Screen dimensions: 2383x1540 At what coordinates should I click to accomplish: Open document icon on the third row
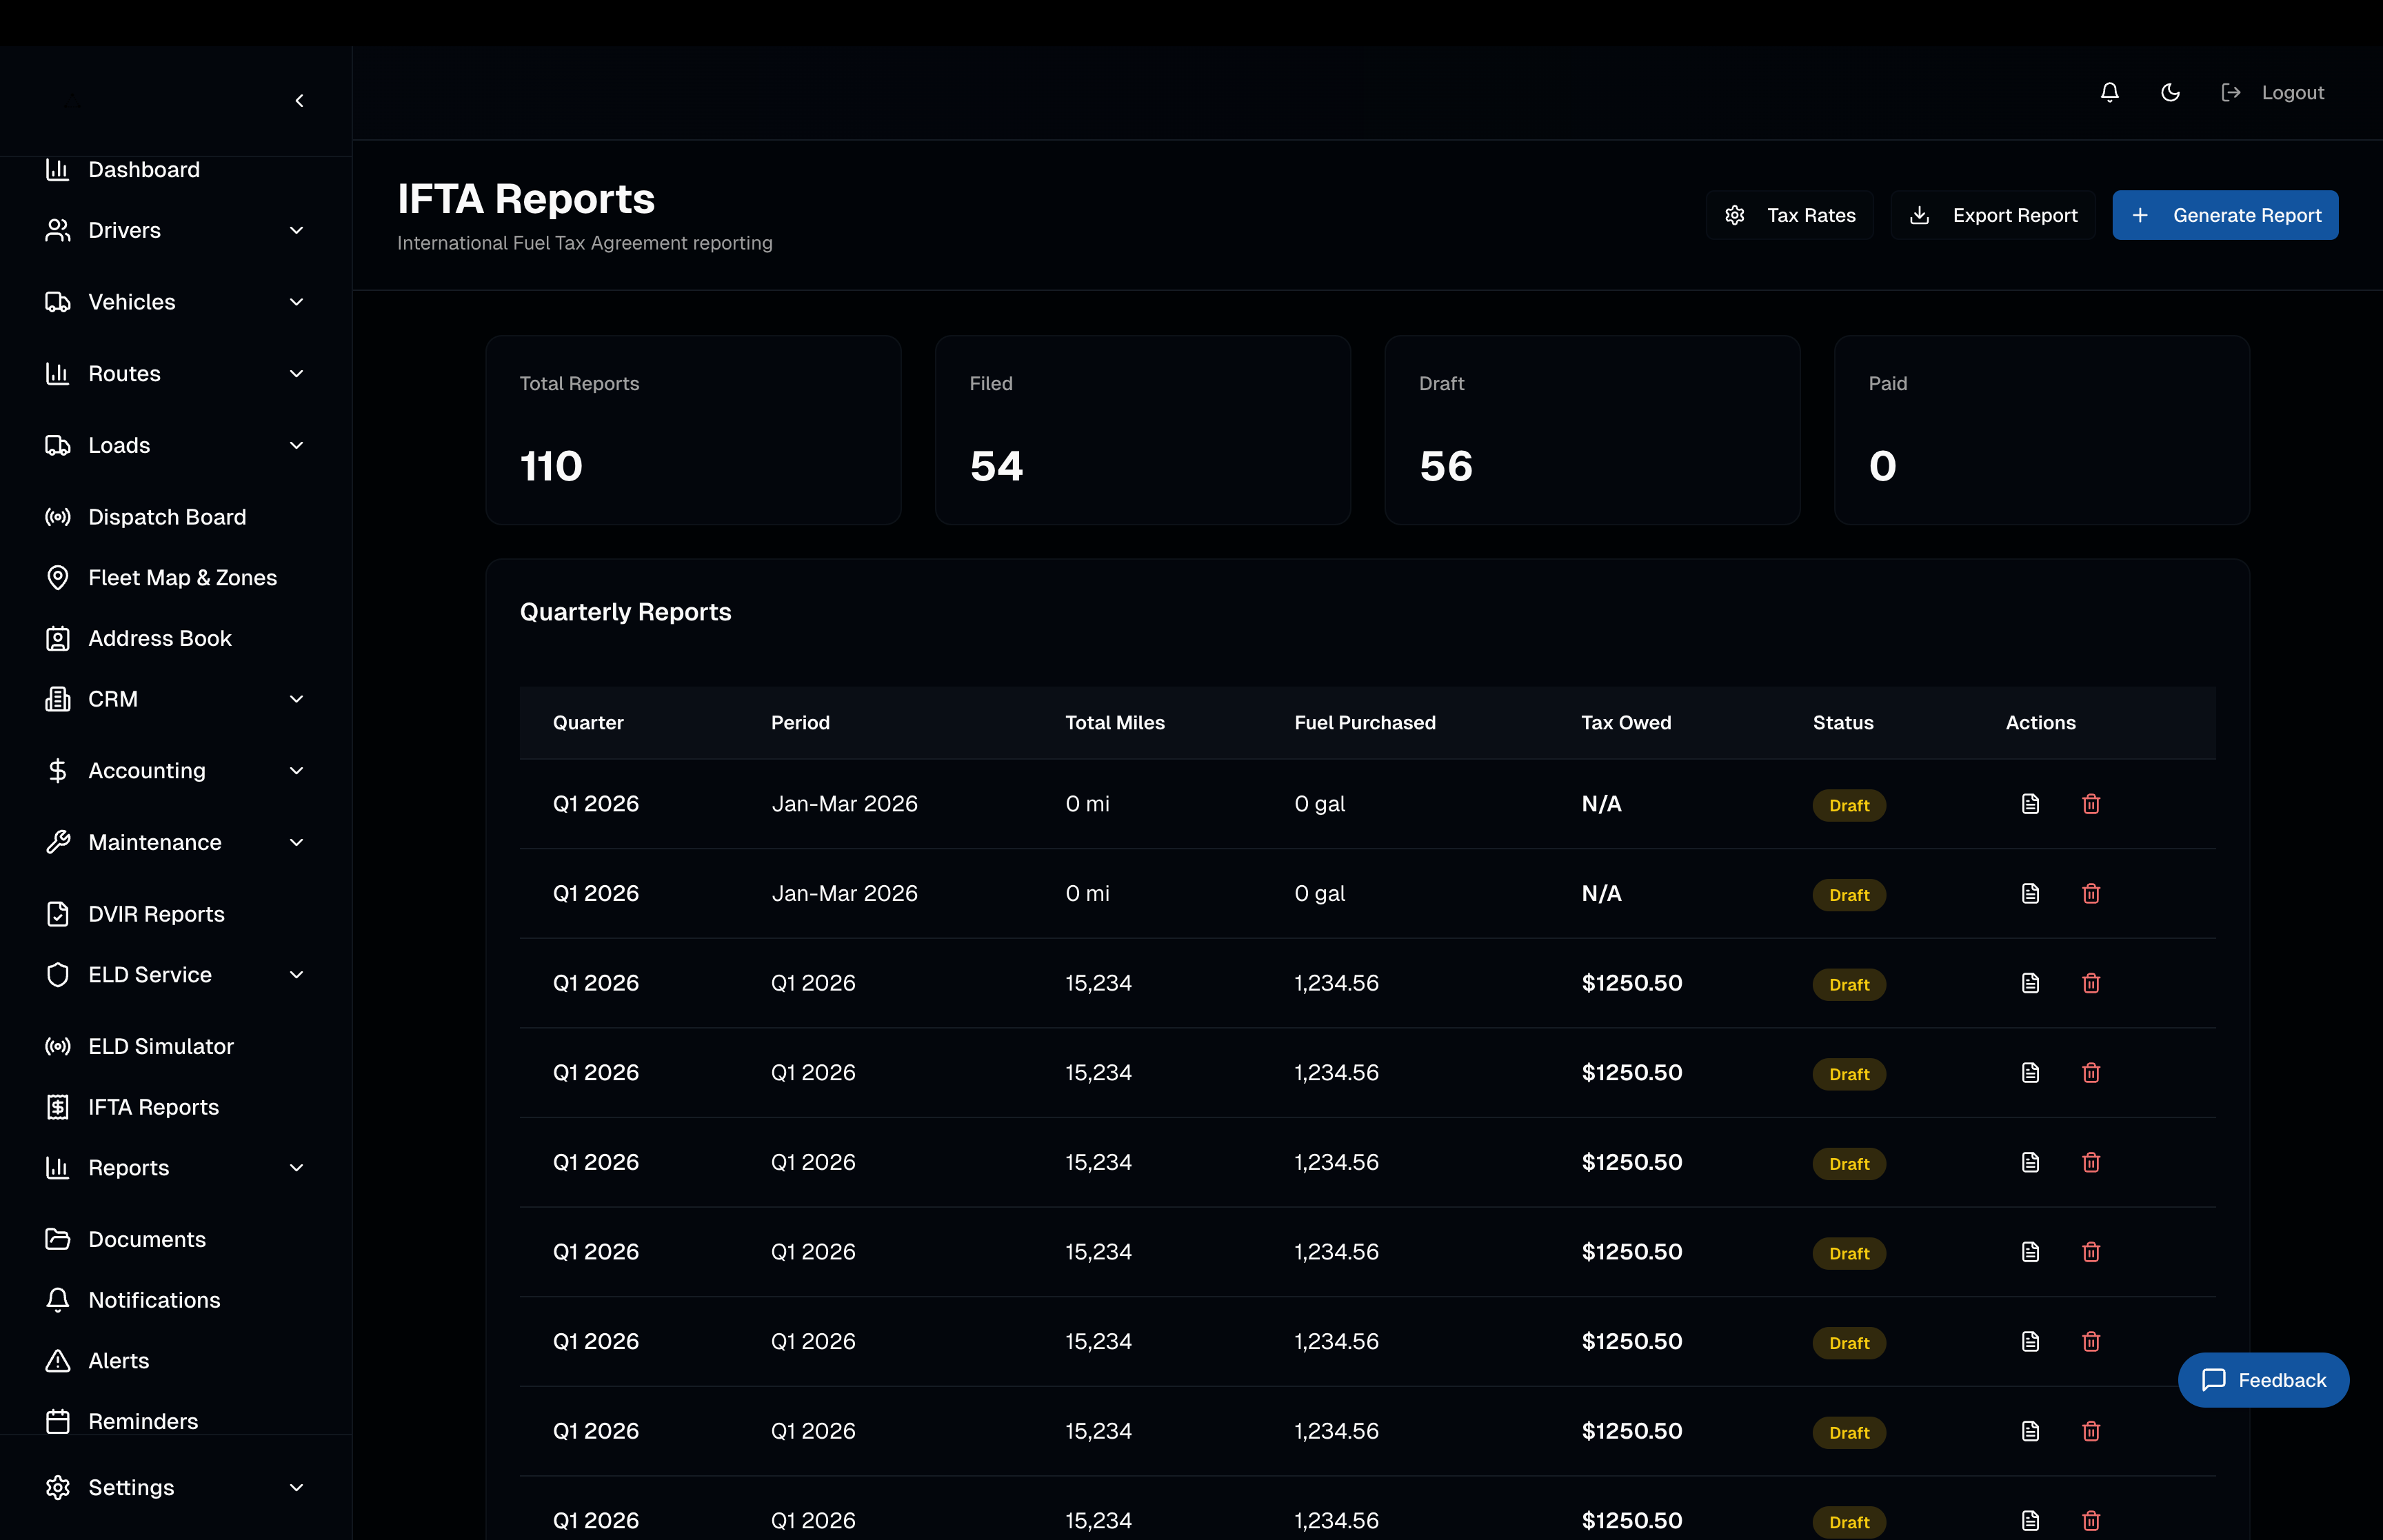click(x=2029, y=983)
